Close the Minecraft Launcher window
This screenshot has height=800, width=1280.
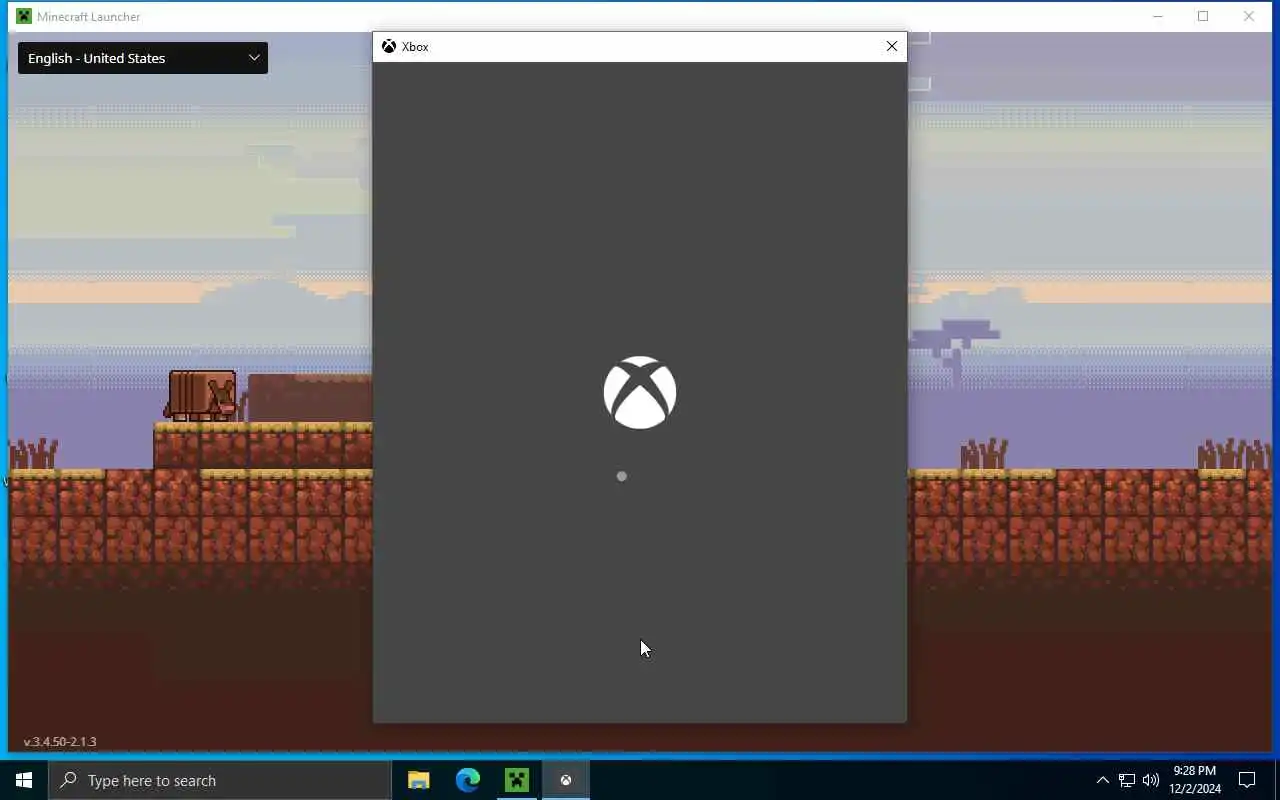(x=1249, y=16)
